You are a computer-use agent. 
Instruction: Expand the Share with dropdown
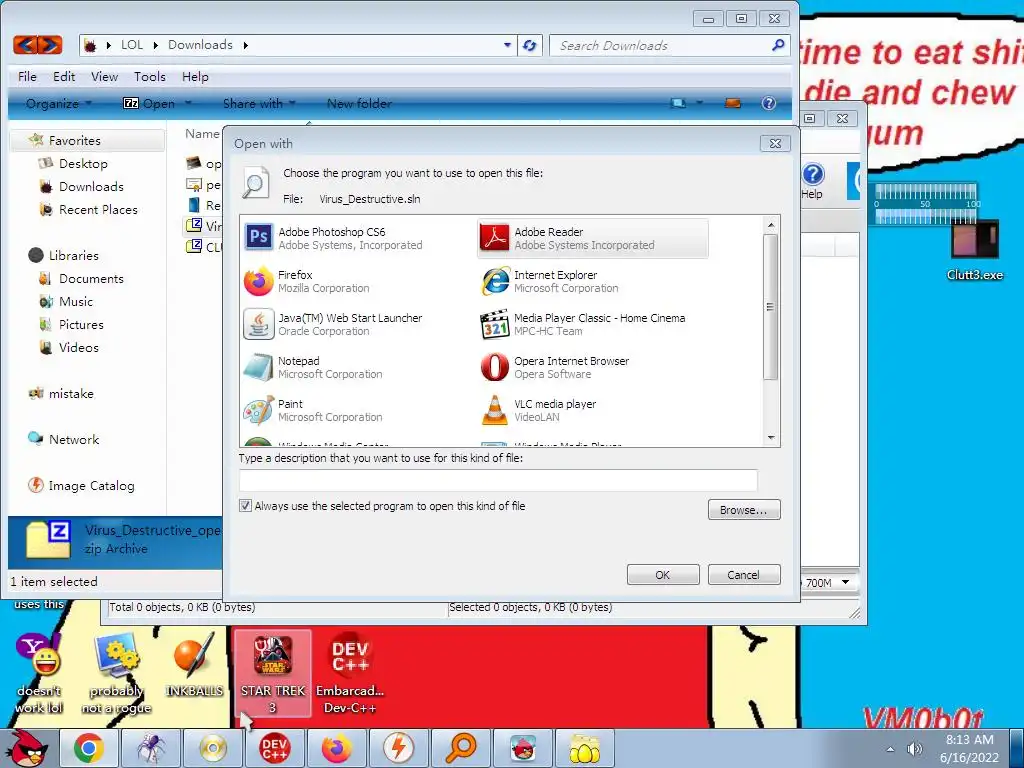tap(259, 103)
